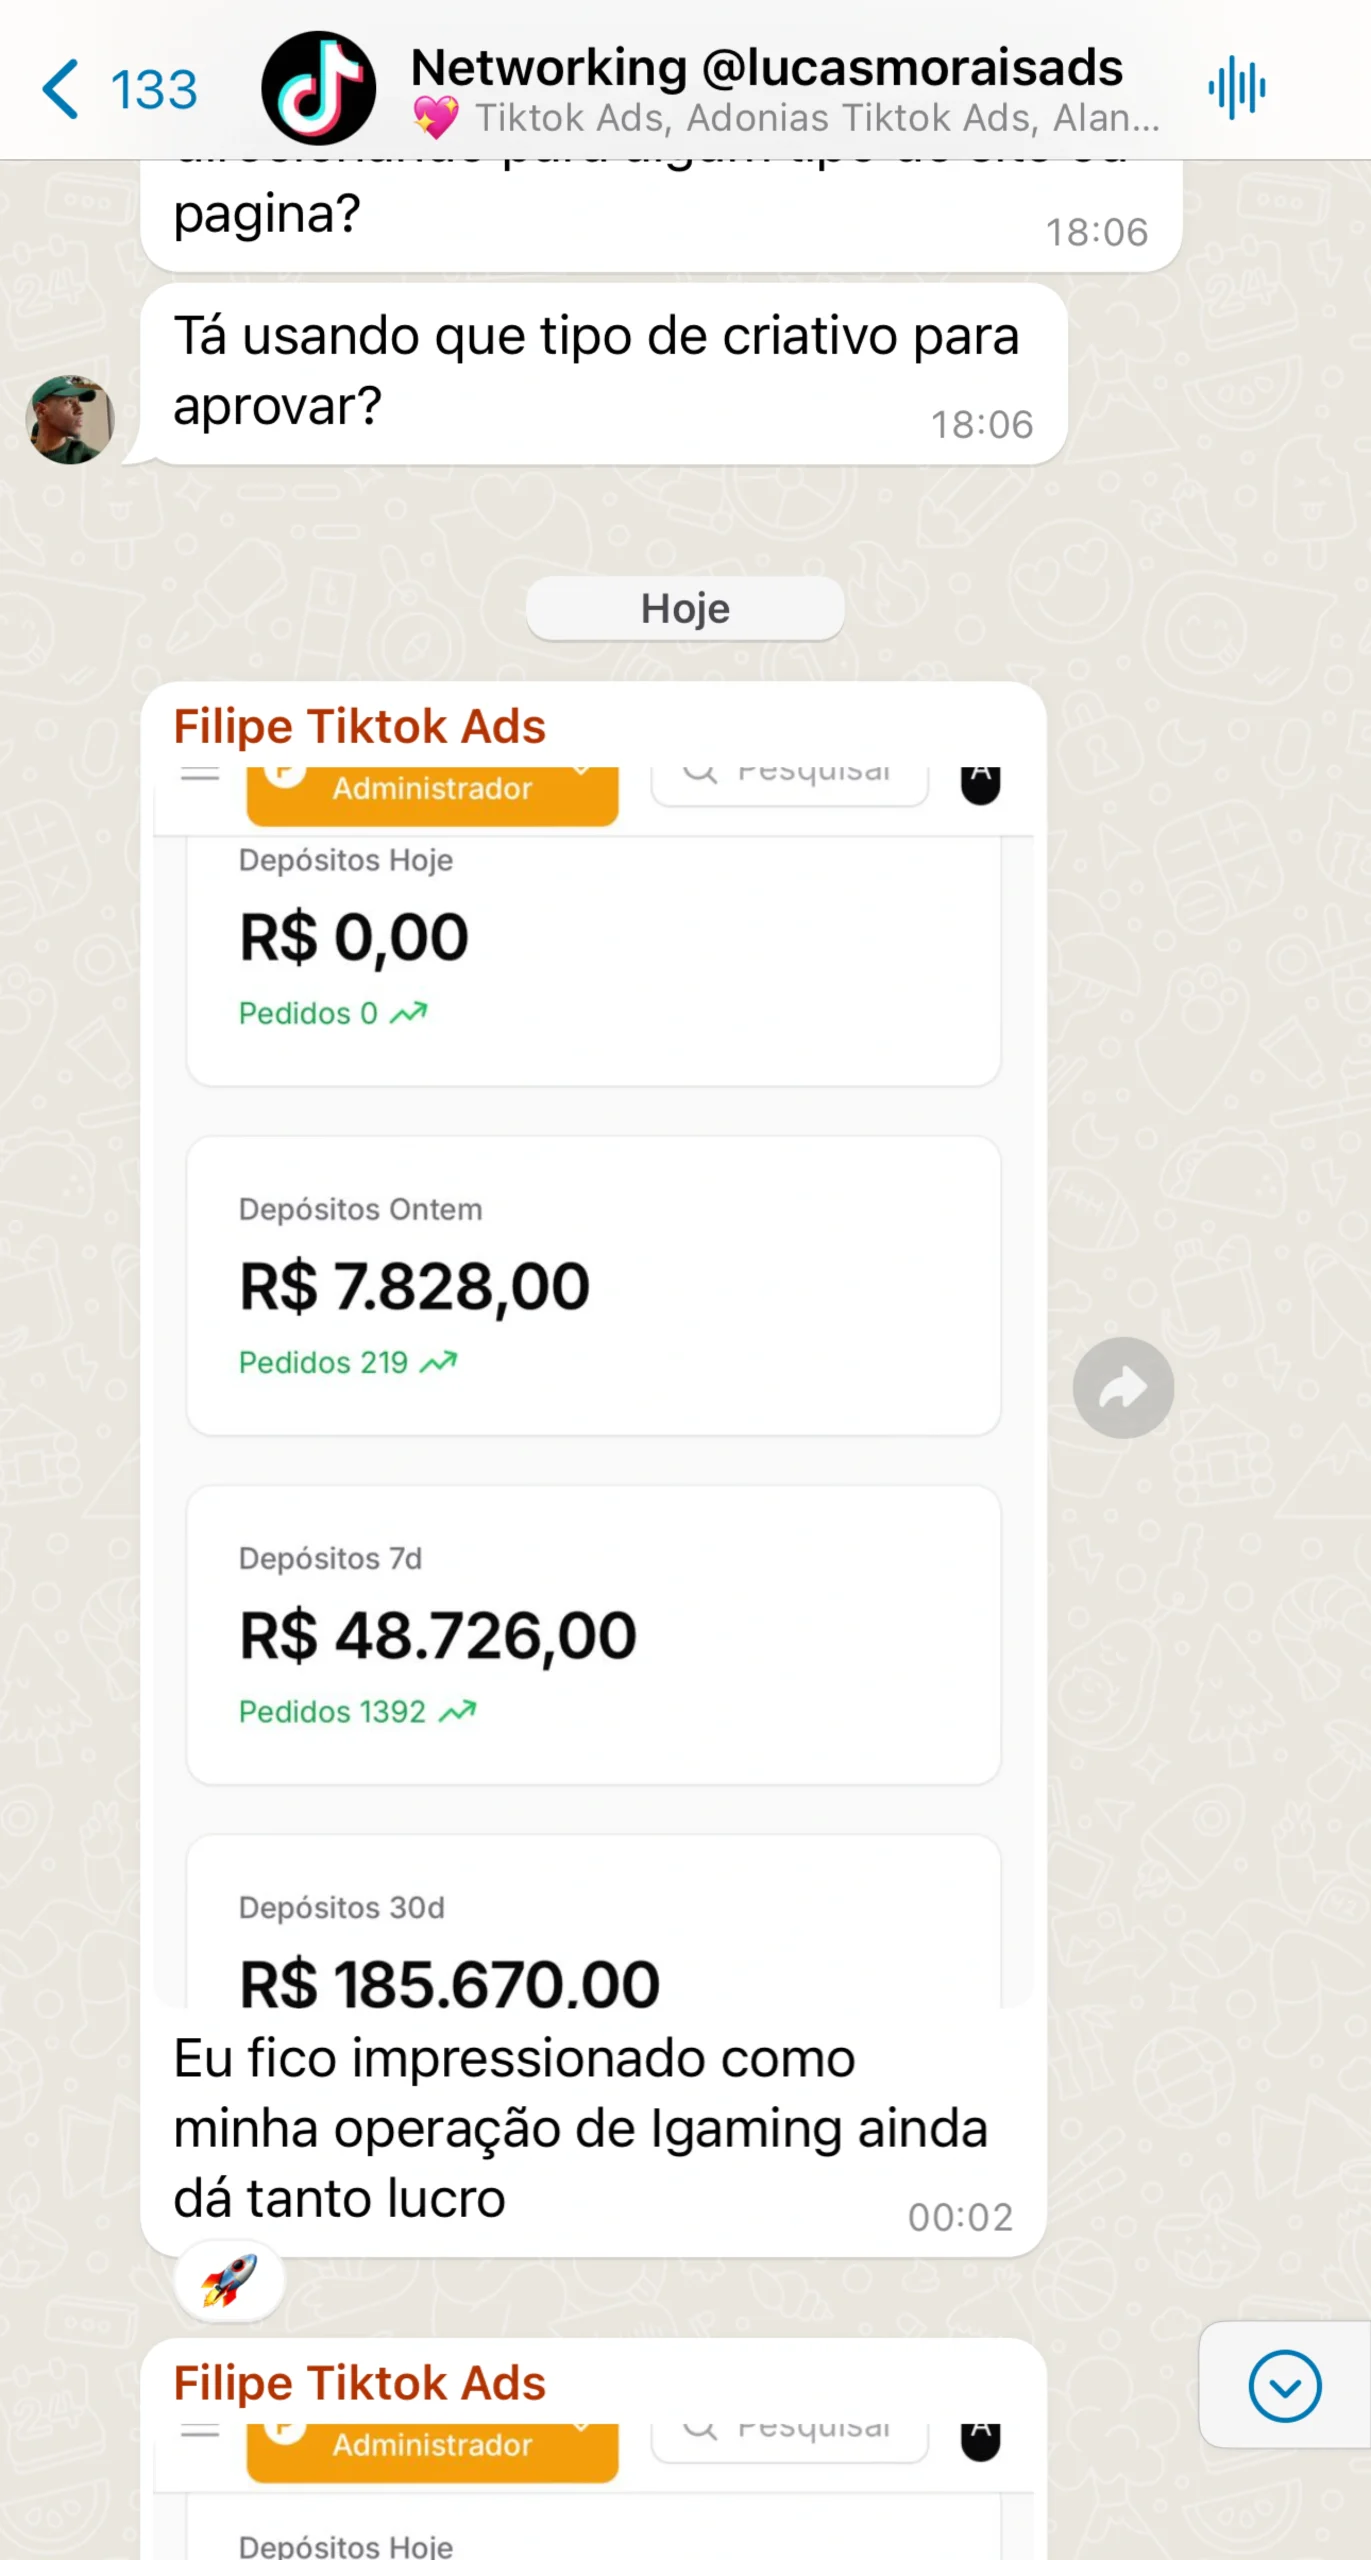
Task: Tap the Hoje date pill
Action: pos(685,609)
